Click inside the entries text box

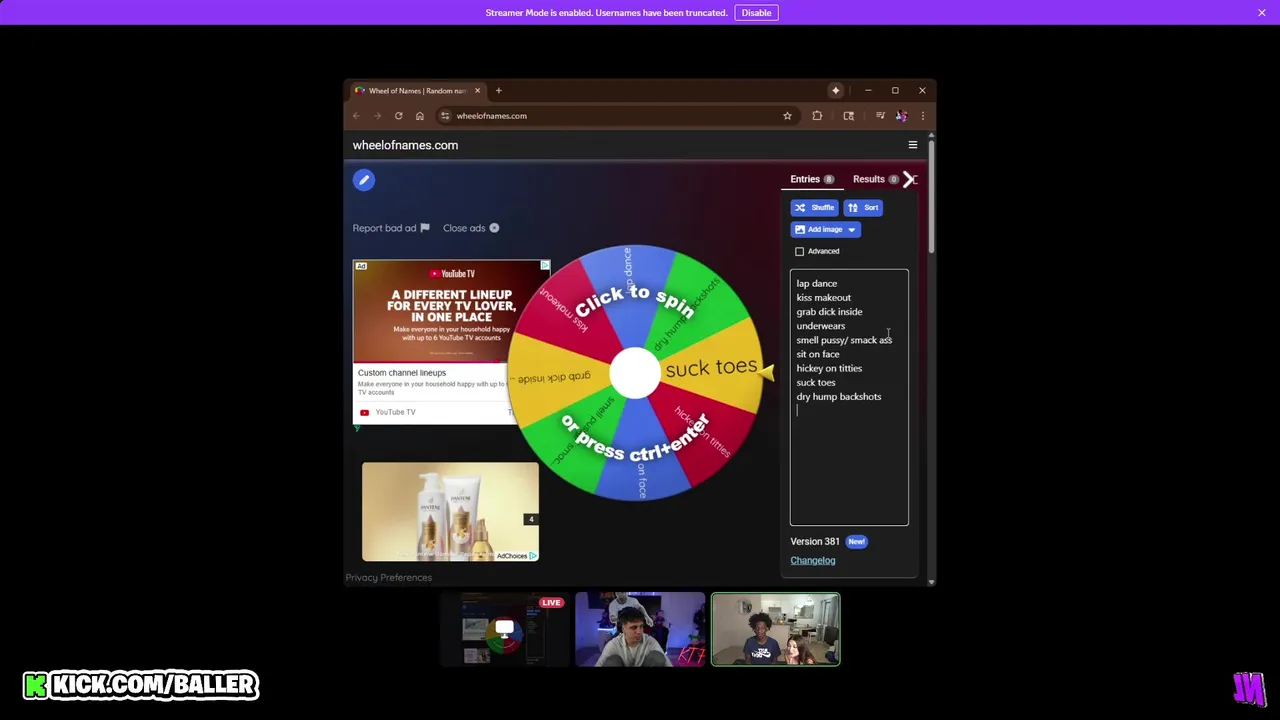coord(849,397)
